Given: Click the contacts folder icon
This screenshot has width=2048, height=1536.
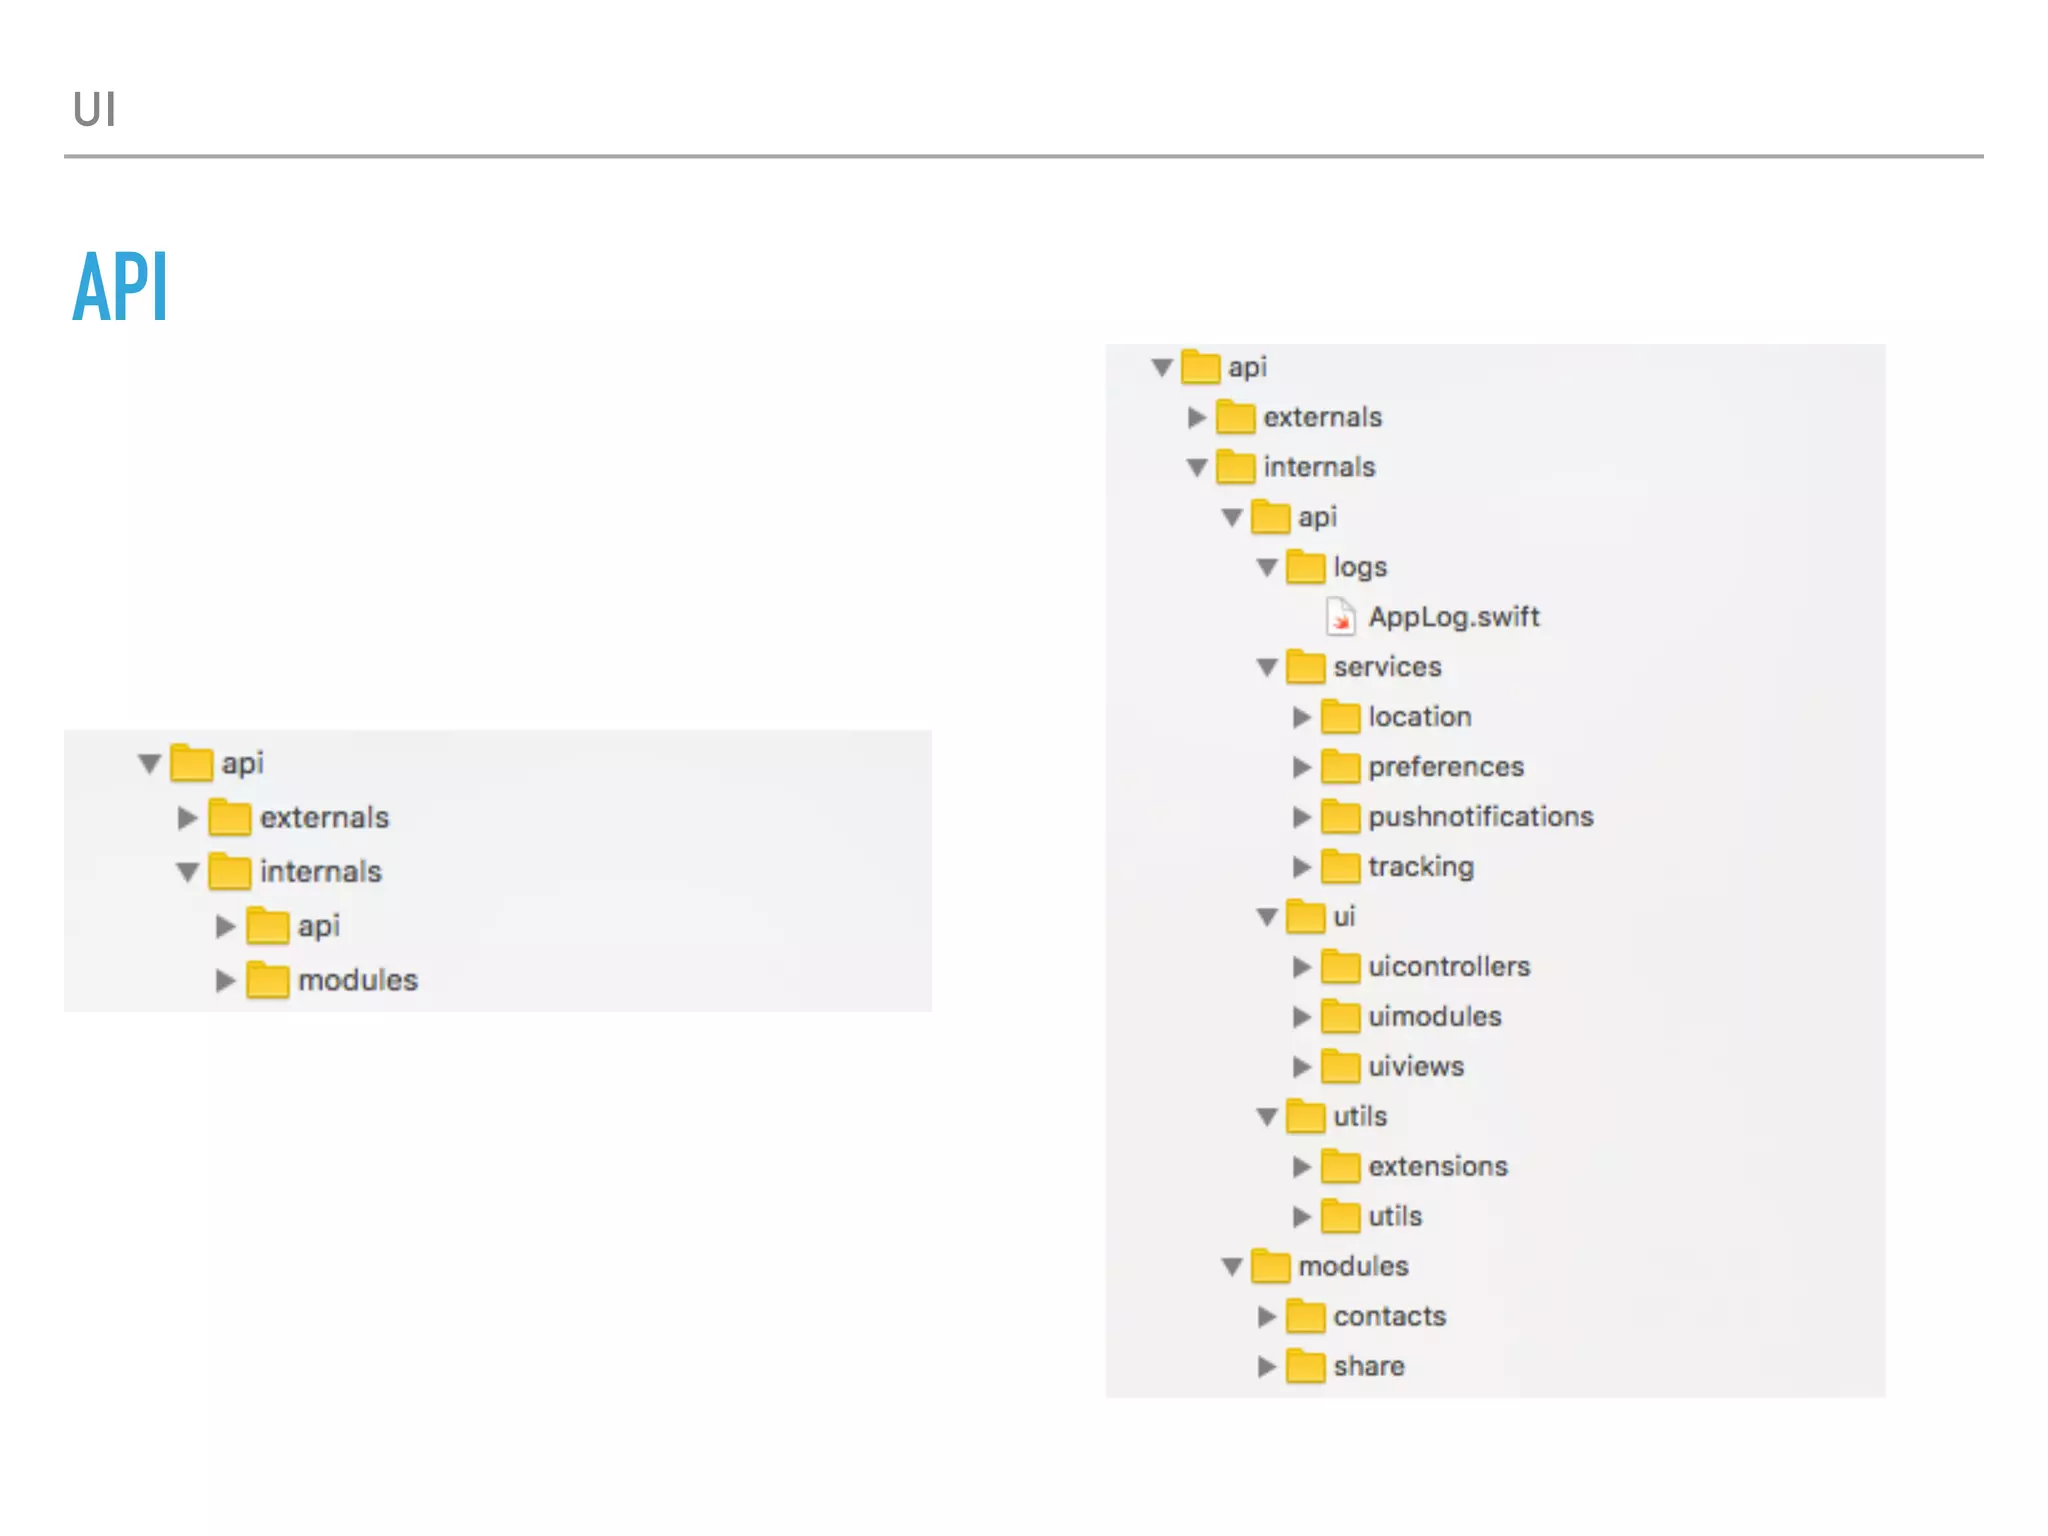Looking at the screenshot, I should [x=1305, y=1316].
